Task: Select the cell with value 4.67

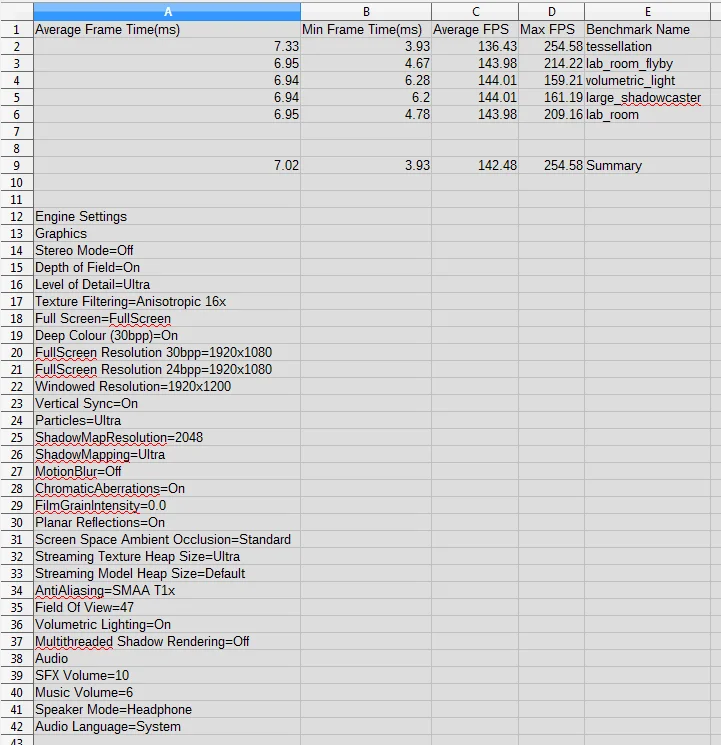Action: 366,63
